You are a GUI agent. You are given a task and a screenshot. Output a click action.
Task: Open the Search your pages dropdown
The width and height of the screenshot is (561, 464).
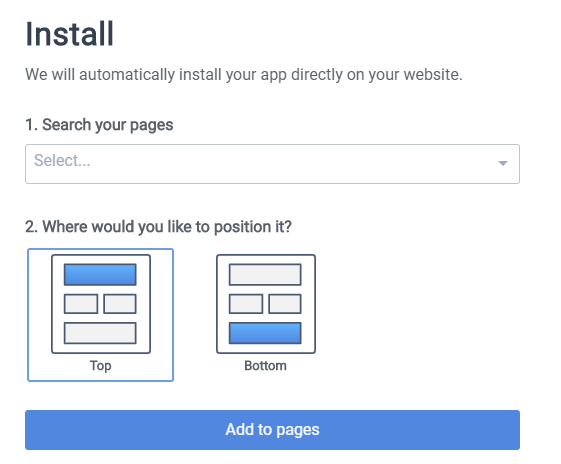point(272,164)
